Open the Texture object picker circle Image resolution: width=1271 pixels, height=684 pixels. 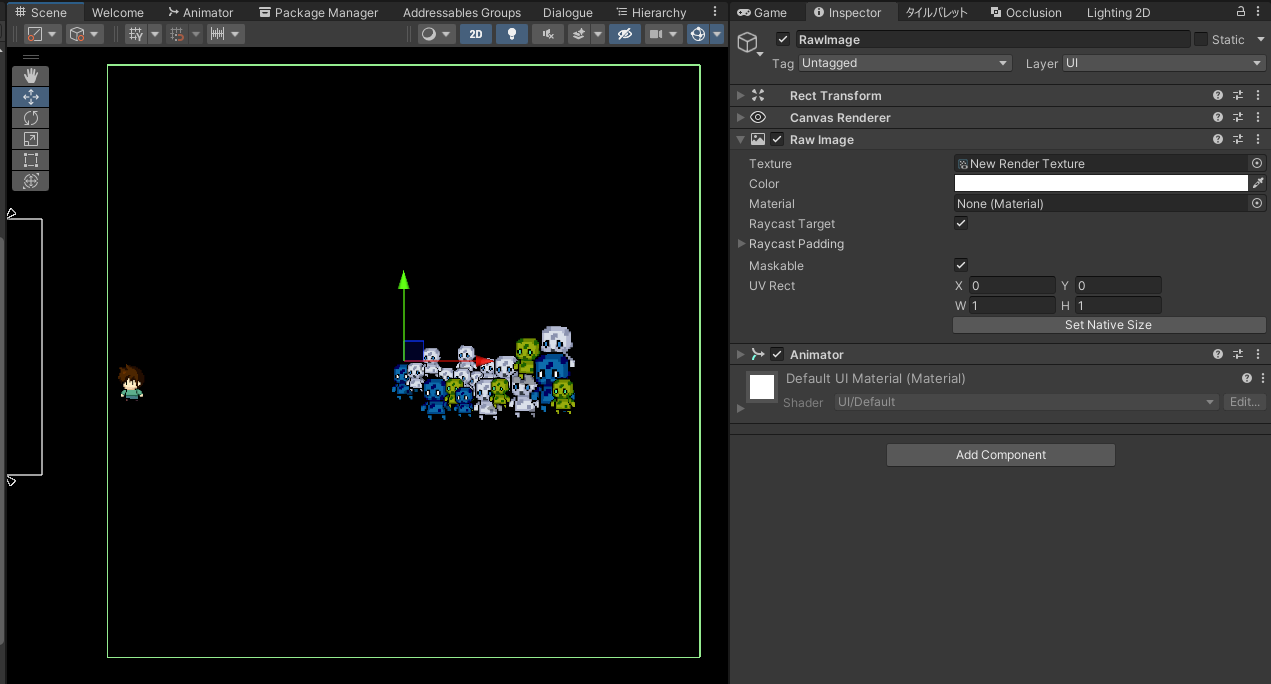1256,163
